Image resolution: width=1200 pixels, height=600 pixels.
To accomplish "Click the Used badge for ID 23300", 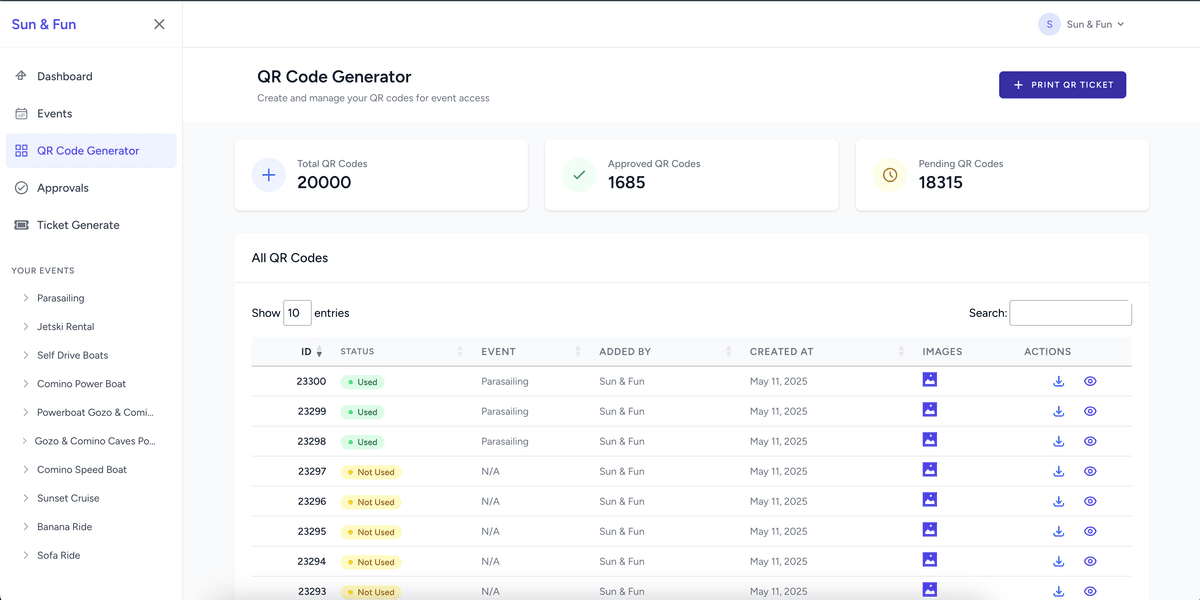I will click(362, 382).
